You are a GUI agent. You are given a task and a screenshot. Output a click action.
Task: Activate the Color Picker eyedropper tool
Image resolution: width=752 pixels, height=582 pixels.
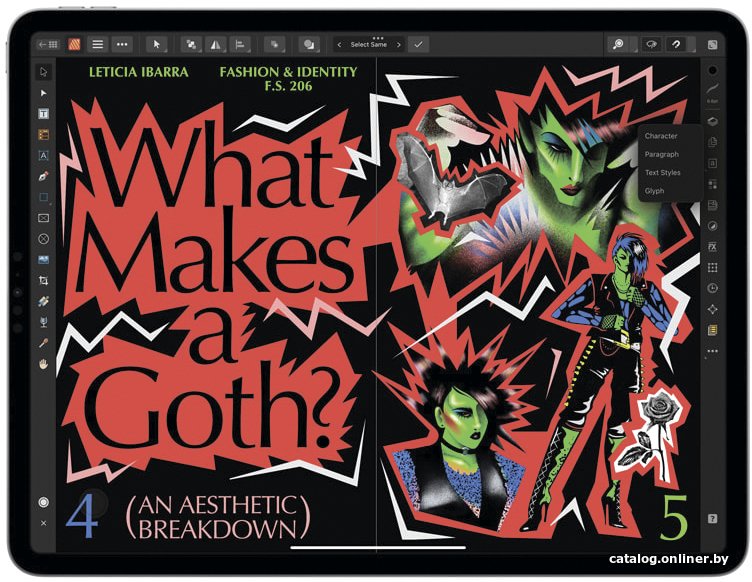[43, 343]
